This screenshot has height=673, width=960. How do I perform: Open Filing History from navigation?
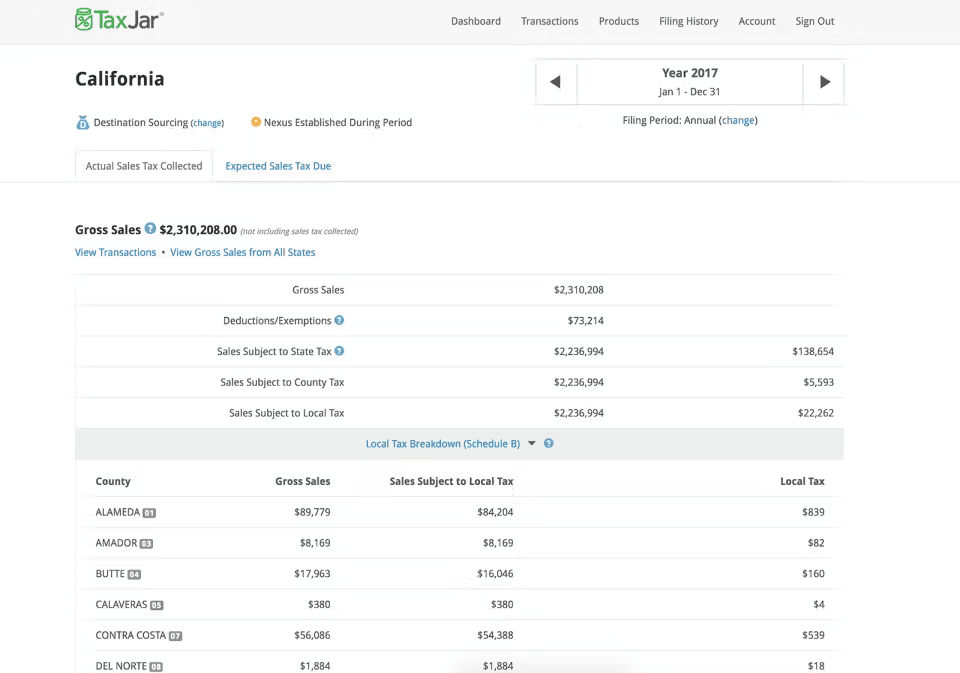pyautogui.click(x=688, y=21)
